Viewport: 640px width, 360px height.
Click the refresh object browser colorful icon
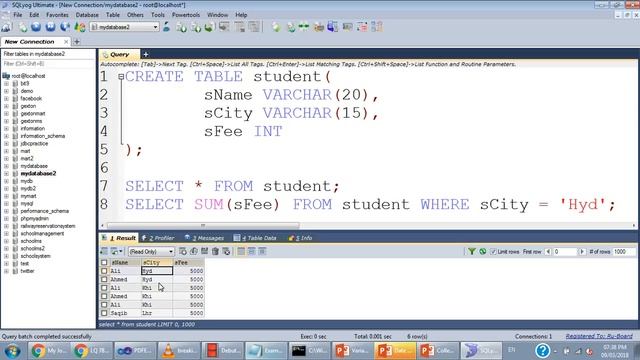(80, 27)
